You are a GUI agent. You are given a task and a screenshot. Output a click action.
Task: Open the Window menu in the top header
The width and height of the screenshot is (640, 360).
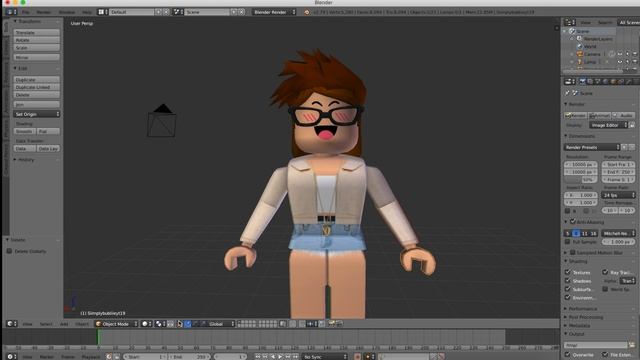click(x=67, y=12)
